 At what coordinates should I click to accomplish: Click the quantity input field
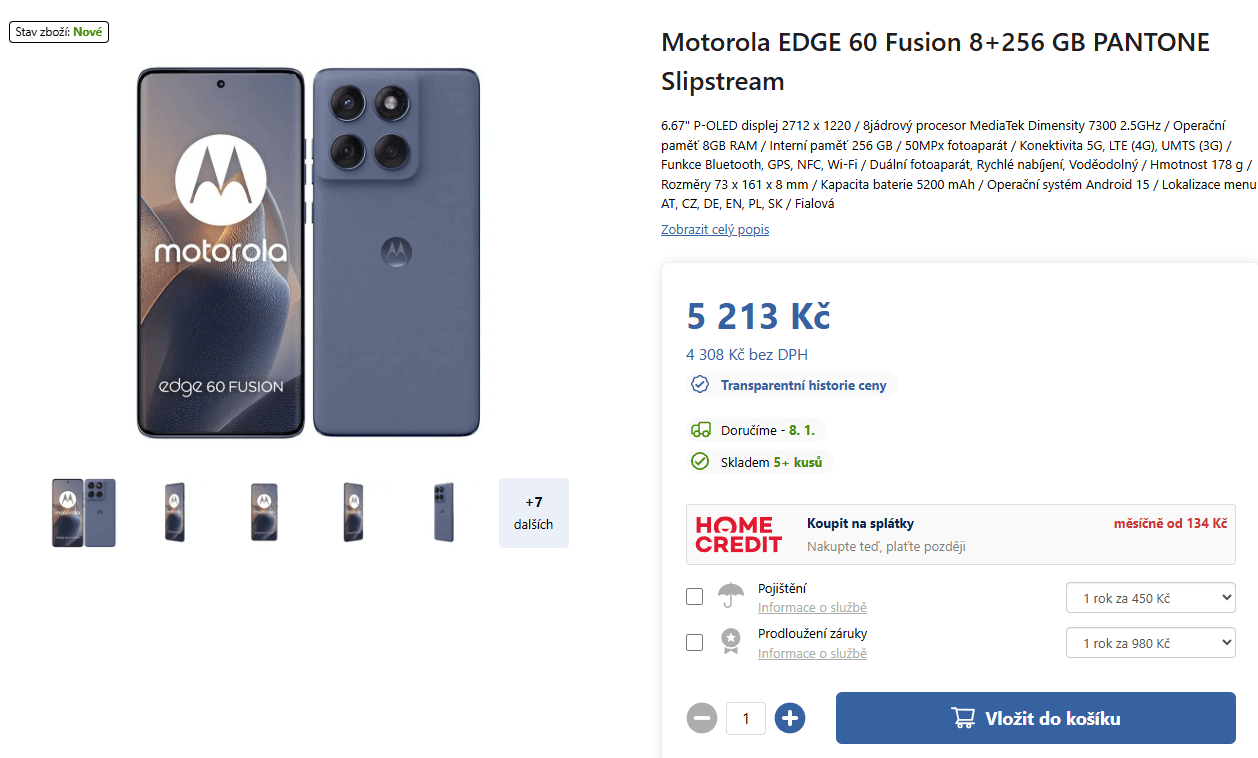point(746,718)
